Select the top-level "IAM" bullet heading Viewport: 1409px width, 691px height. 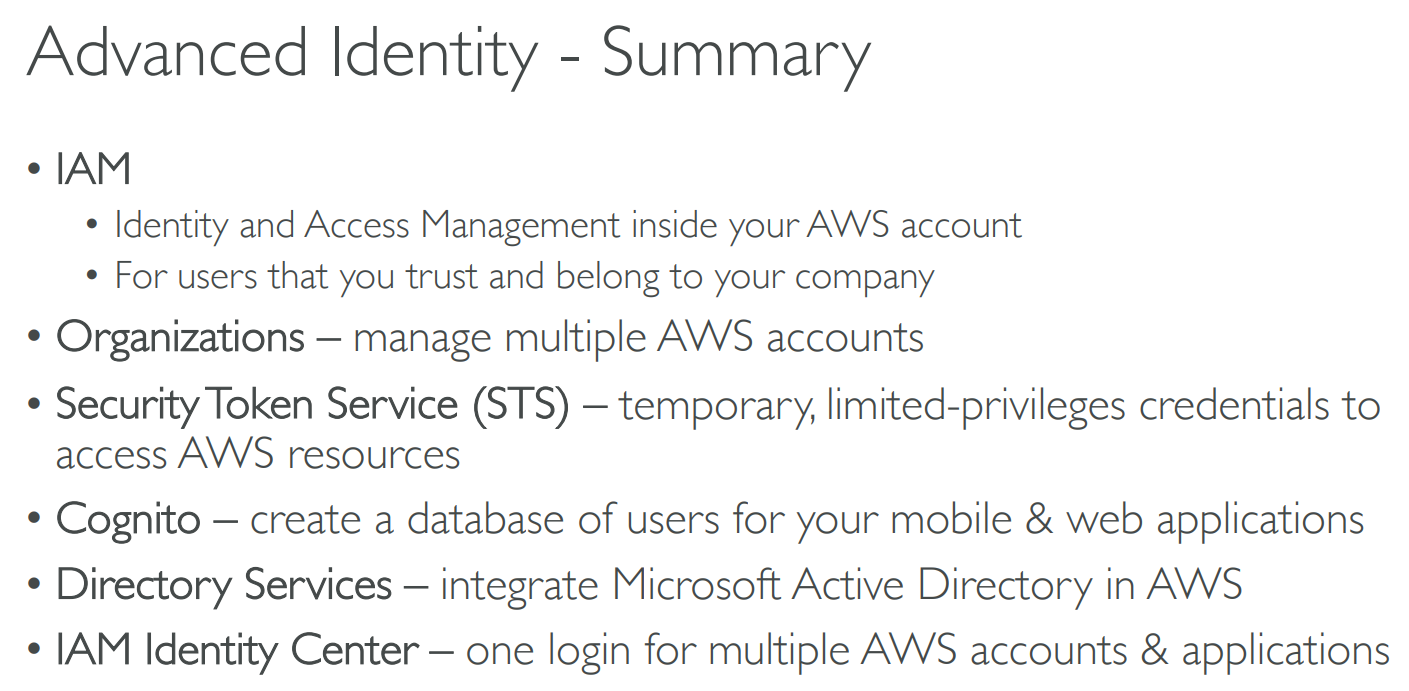tap(93, 170)
